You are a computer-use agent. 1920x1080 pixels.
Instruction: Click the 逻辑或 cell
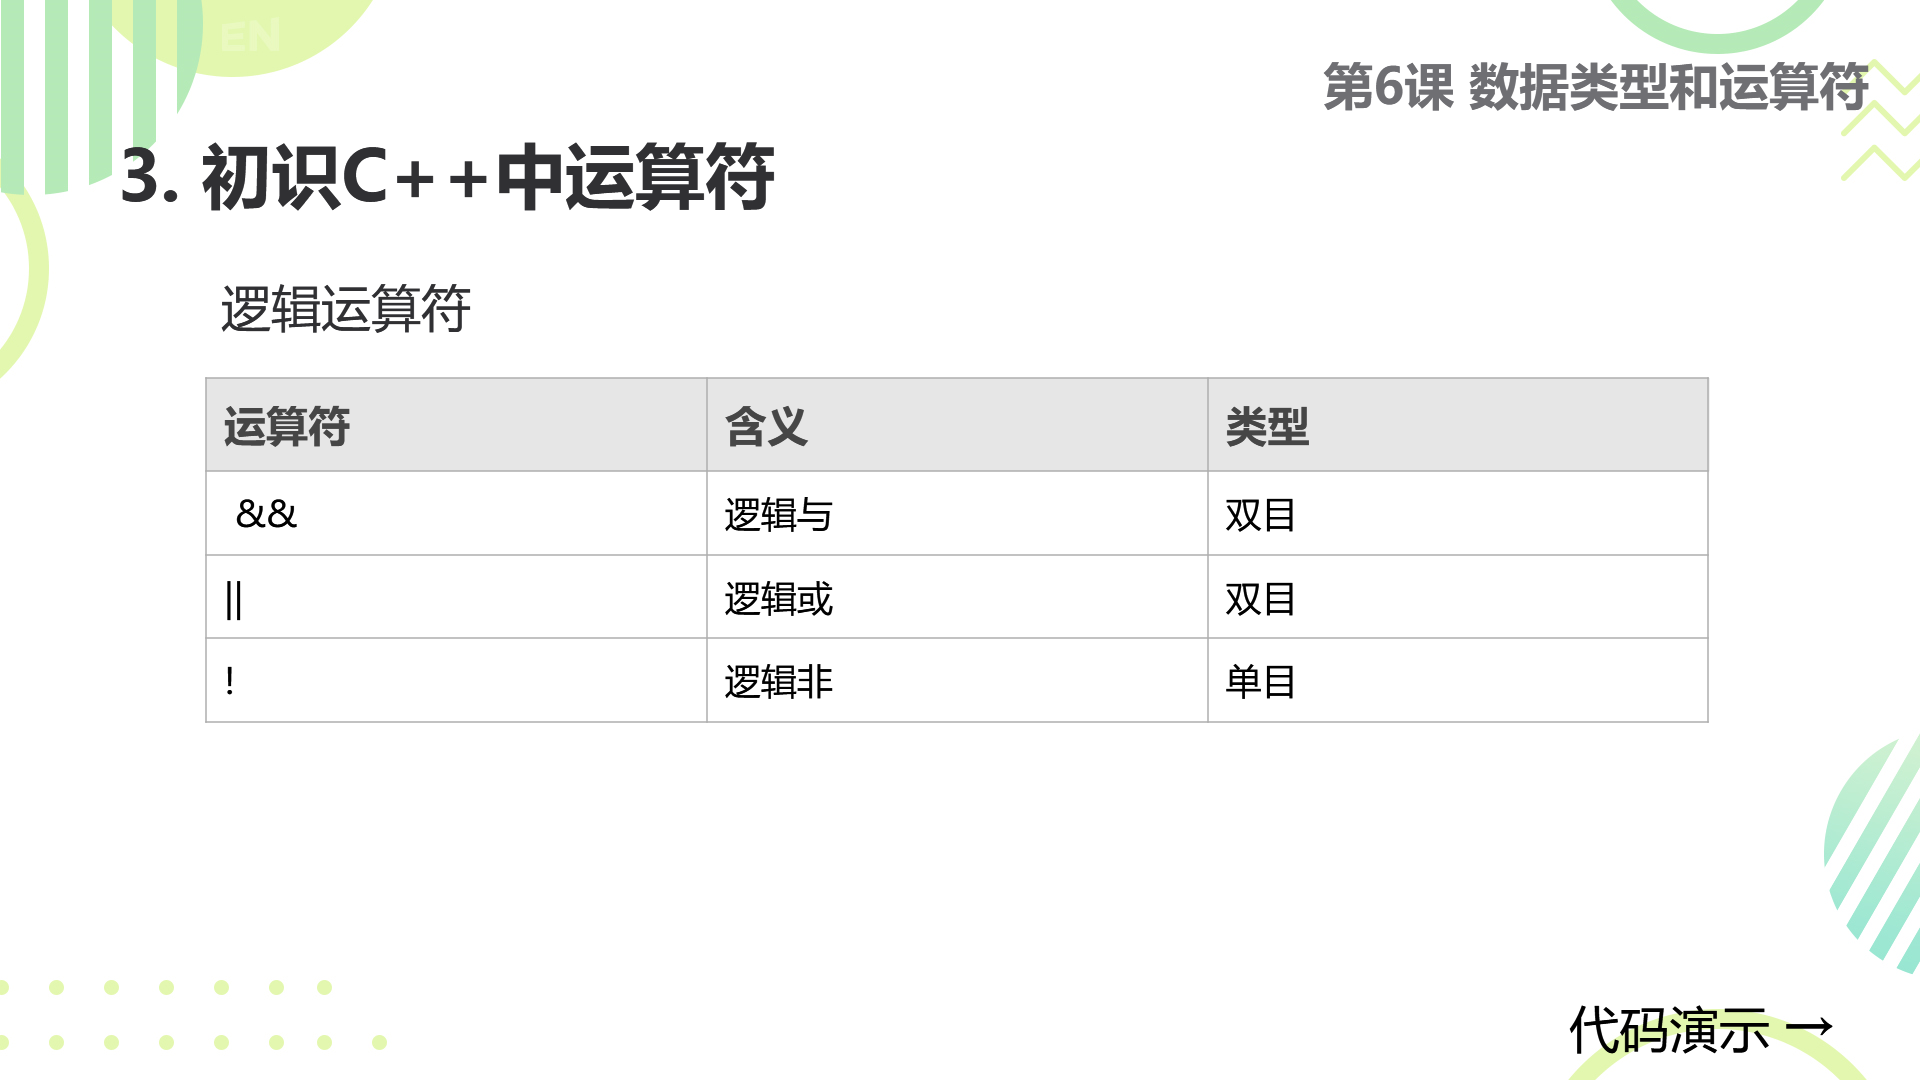point(957,597)
